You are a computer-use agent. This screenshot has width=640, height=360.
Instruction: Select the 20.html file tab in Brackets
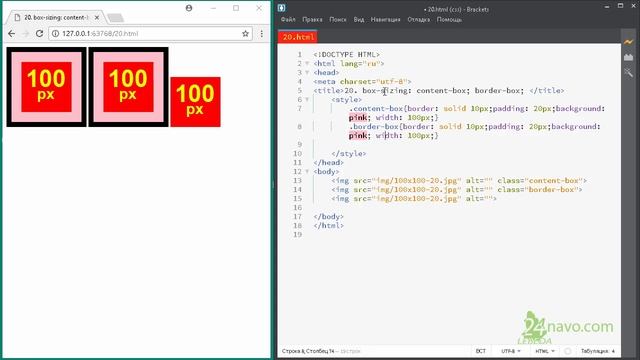[298, 37]
